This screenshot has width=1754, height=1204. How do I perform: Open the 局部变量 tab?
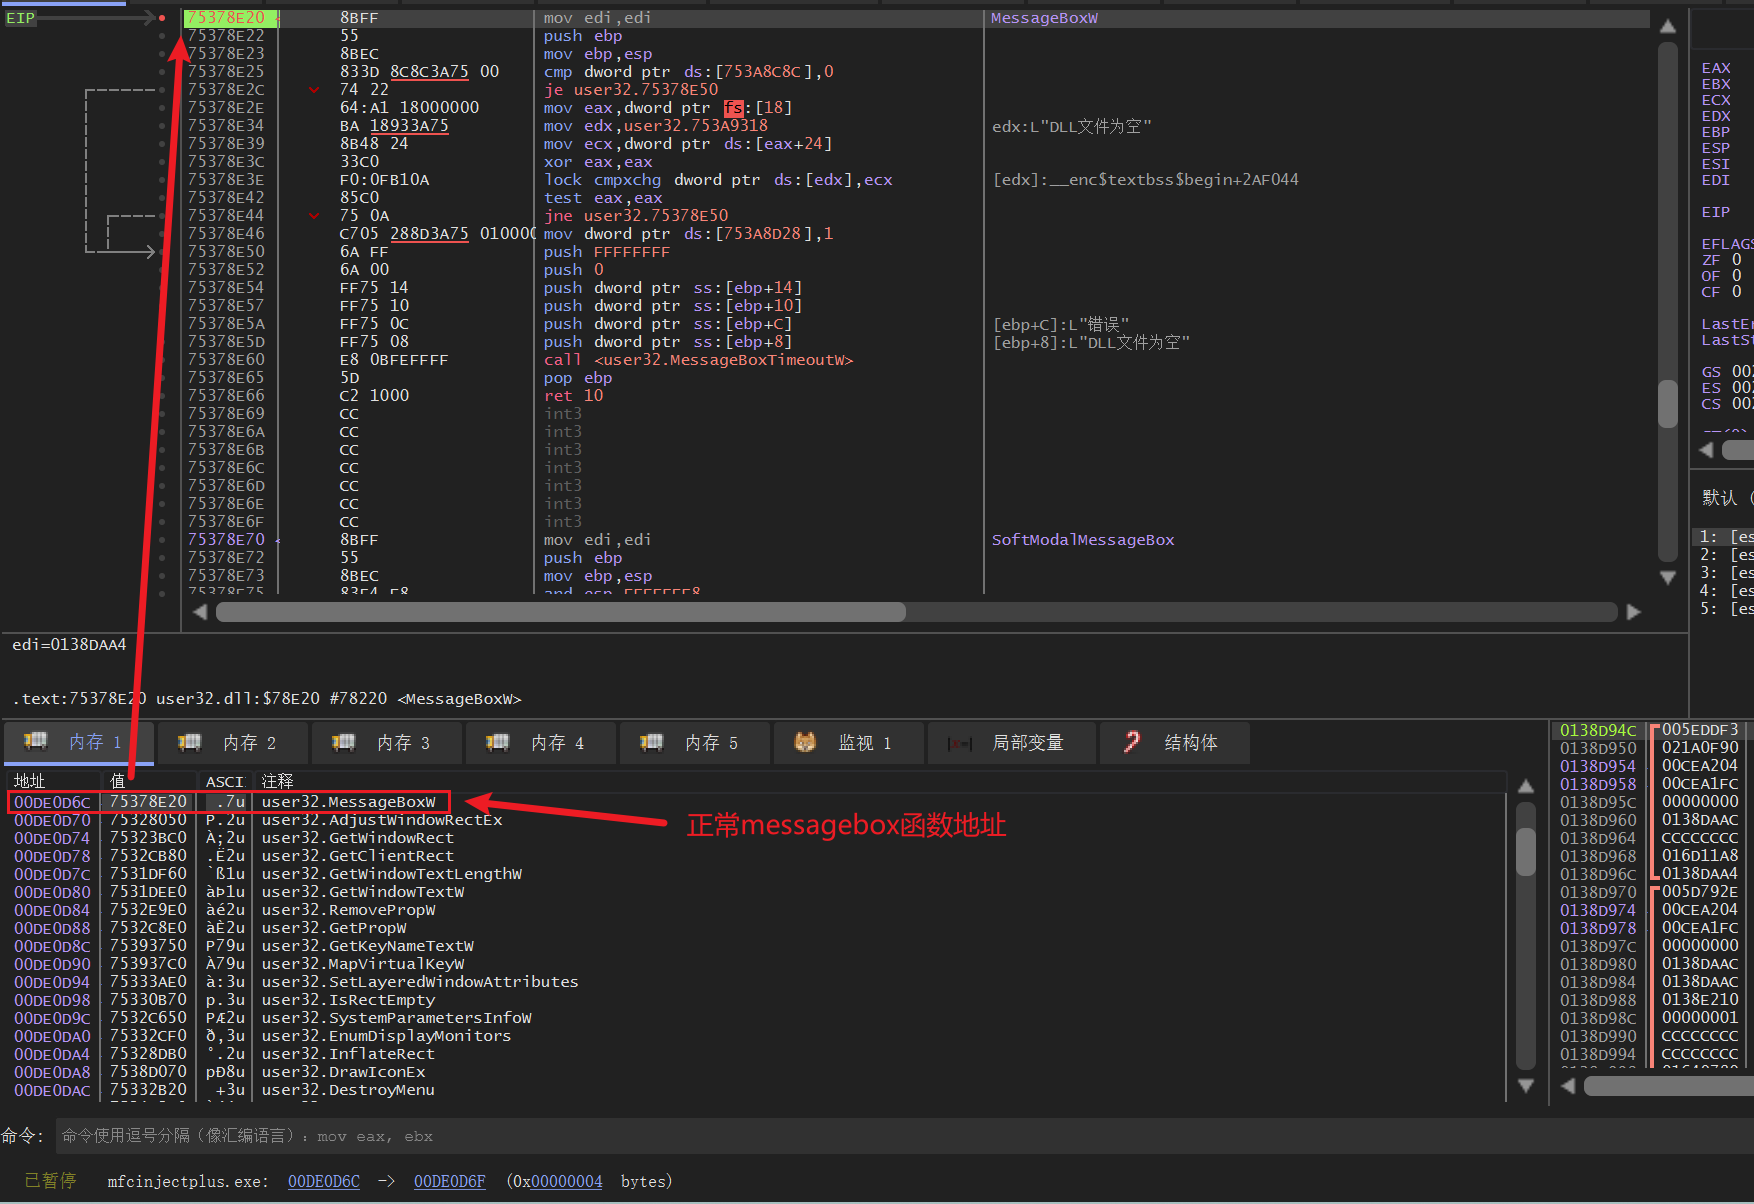[1010, 743]
